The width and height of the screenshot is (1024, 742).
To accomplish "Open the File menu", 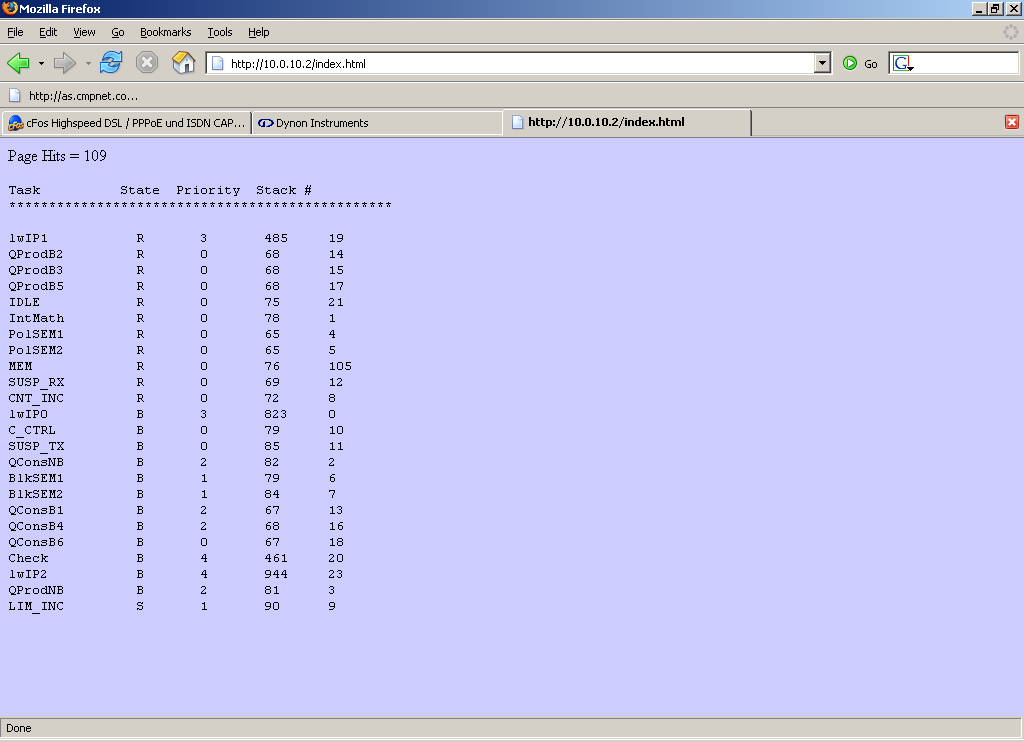I will click(15, 32).
